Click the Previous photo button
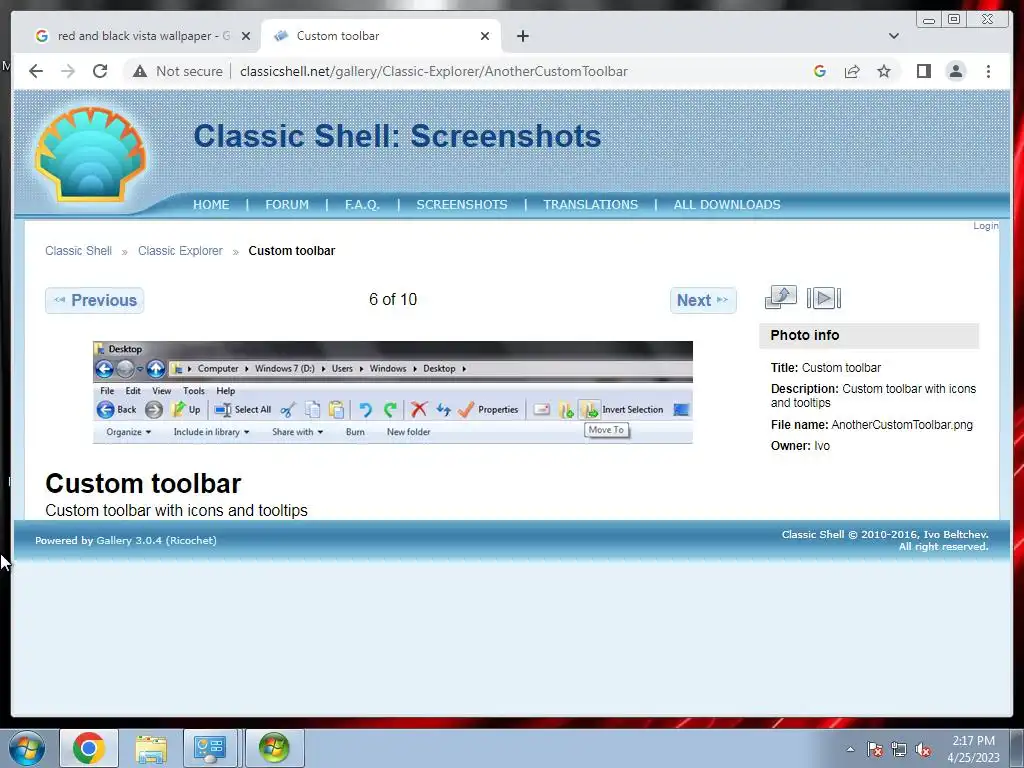Screen dimensions: 1024x768 tap(95, 300)
